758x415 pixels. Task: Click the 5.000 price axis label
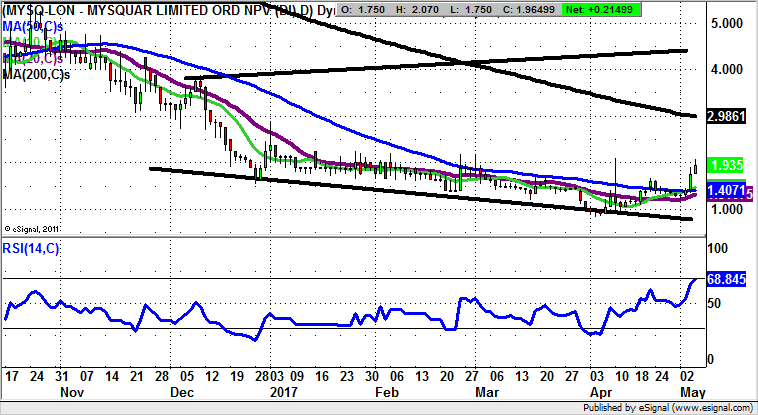pyautogui.click(x=725, y=23)
